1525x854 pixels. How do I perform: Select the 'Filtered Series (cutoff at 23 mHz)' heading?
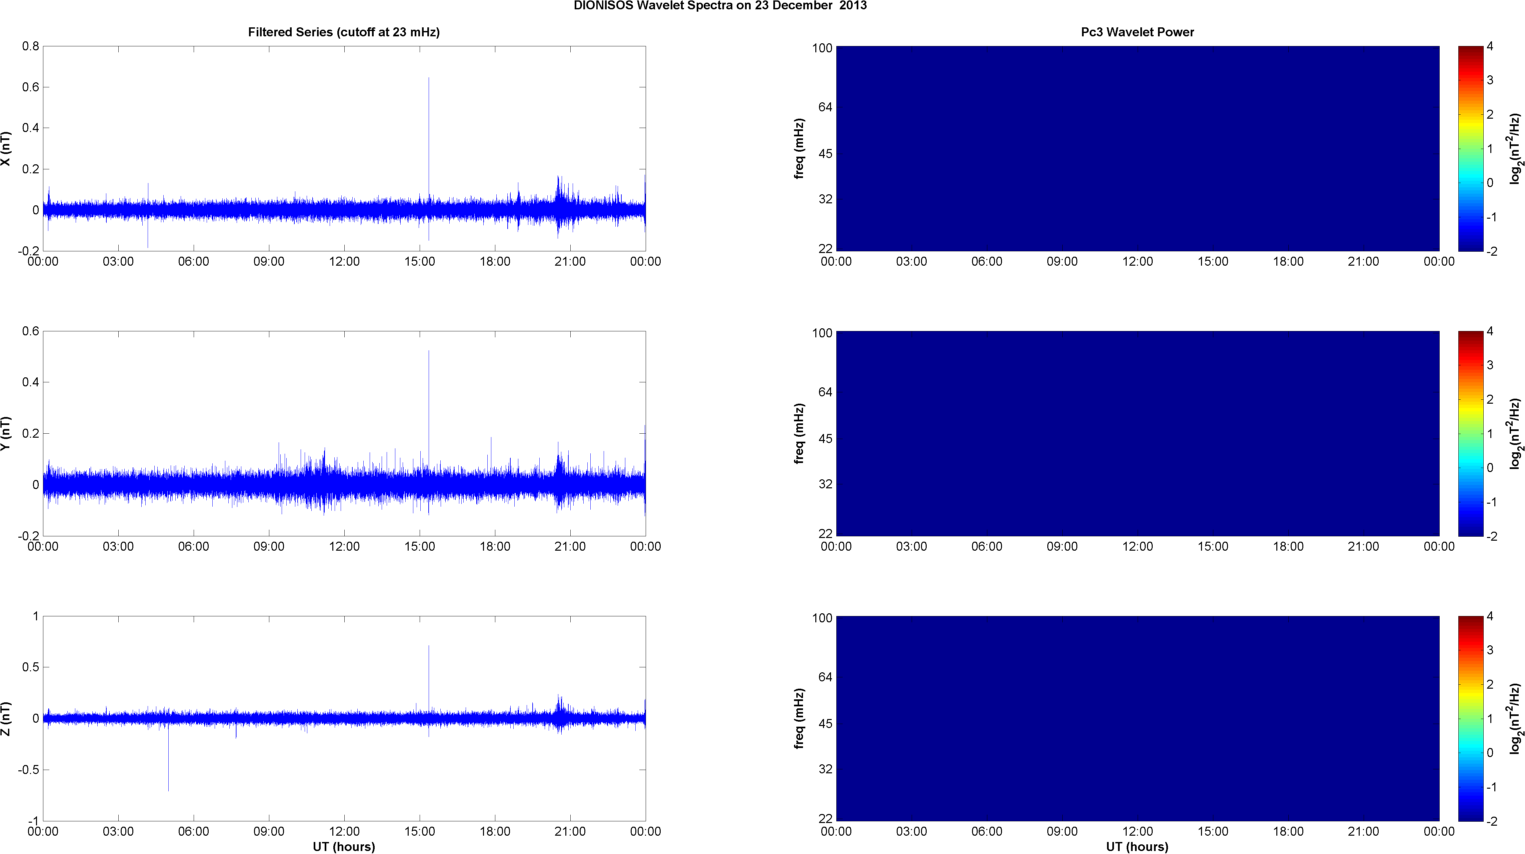pyautogui.click(x=344, y=32)
